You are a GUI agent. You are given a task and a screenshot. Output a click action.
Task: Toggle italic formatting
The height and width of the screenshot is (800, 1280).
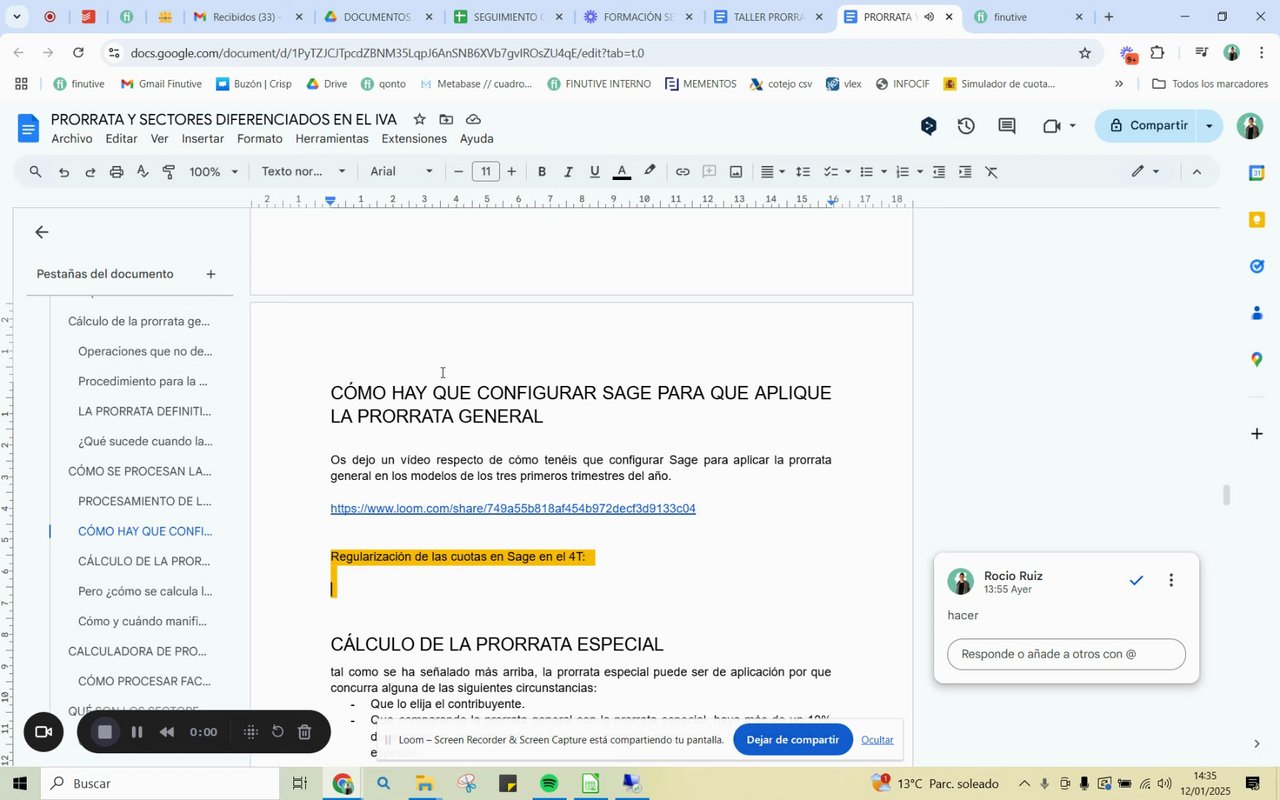(x=568, y=172)
